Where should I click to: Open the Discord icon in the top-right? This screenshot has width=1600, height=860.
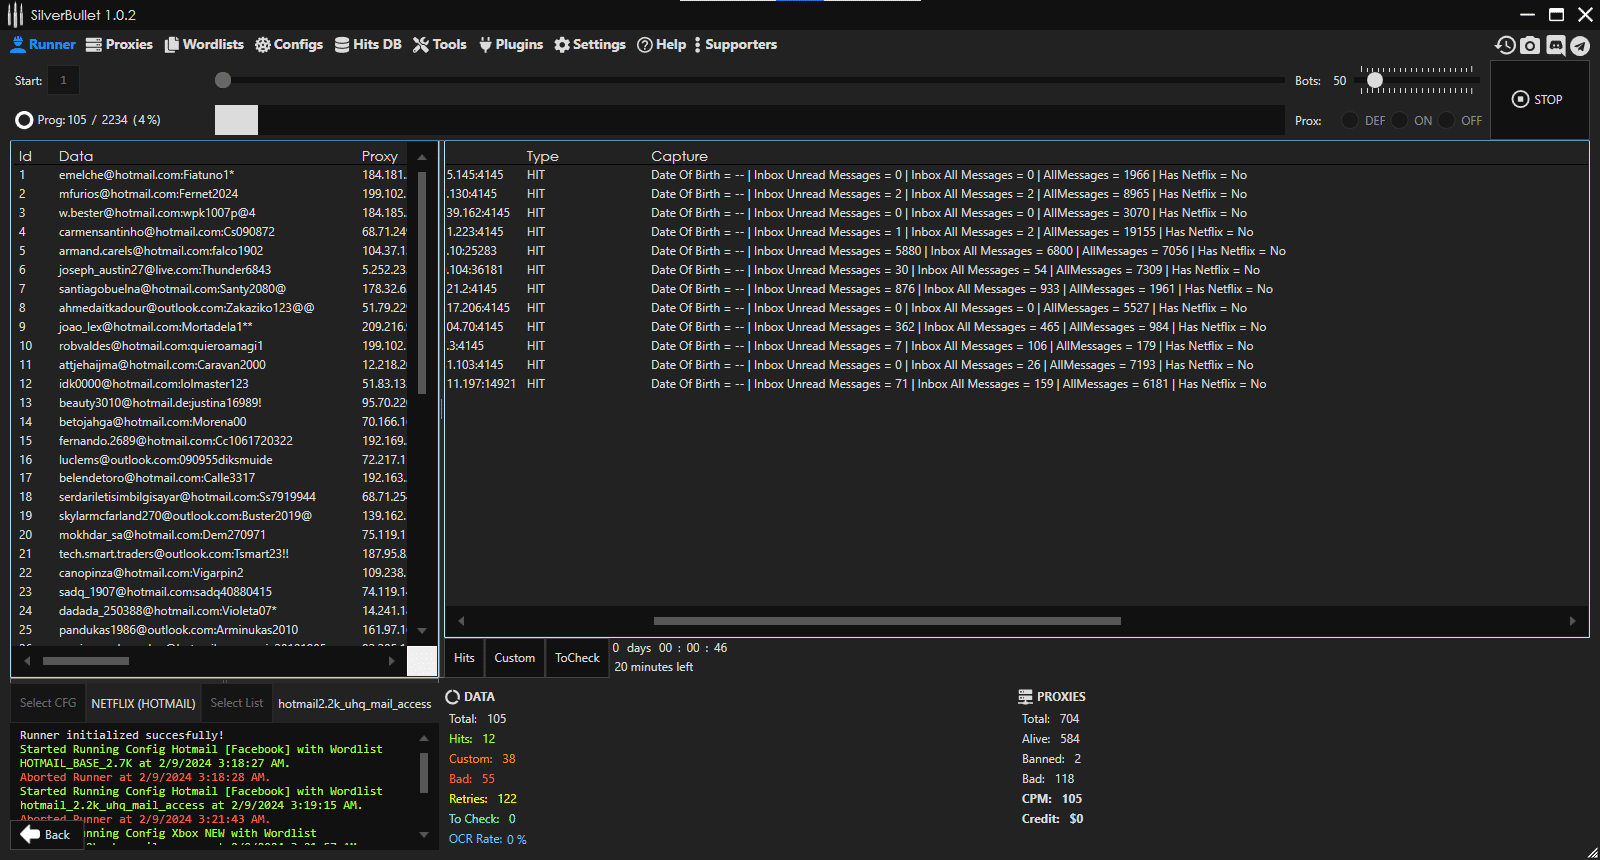point(1555,45)
